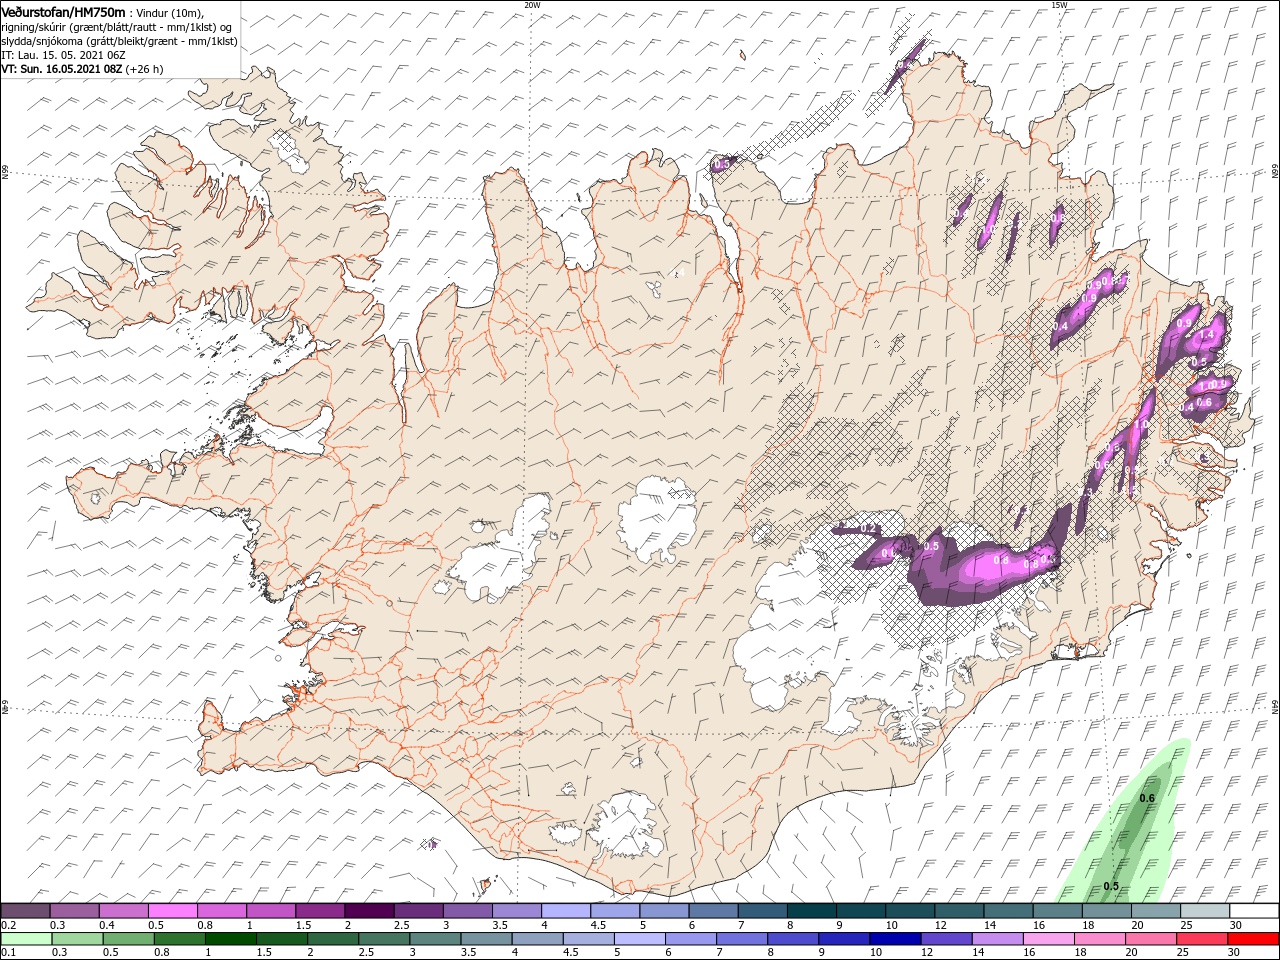The width and height of the screenshot is (1280, 960).
Task: Select the bright pink 0.5 swatch in upper legend
Action: point(172,911)
